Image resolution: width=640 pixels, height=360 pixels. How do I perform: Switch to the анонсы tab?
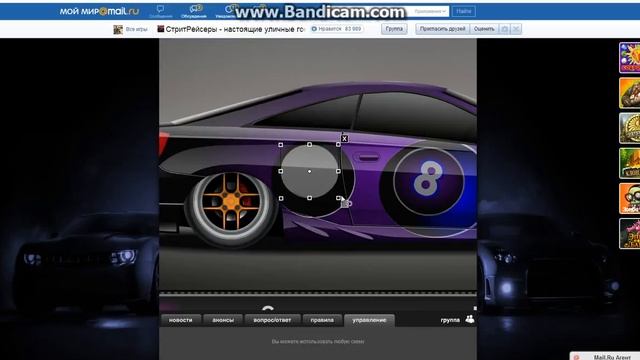pos(223,320)
